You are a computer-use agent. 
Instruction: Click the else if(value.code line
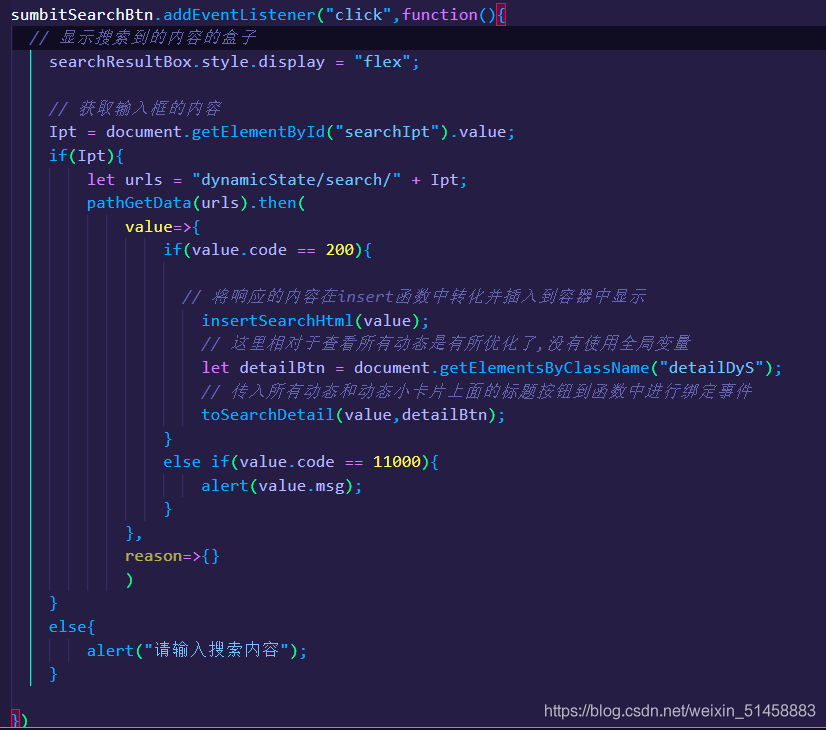point(301,462)
